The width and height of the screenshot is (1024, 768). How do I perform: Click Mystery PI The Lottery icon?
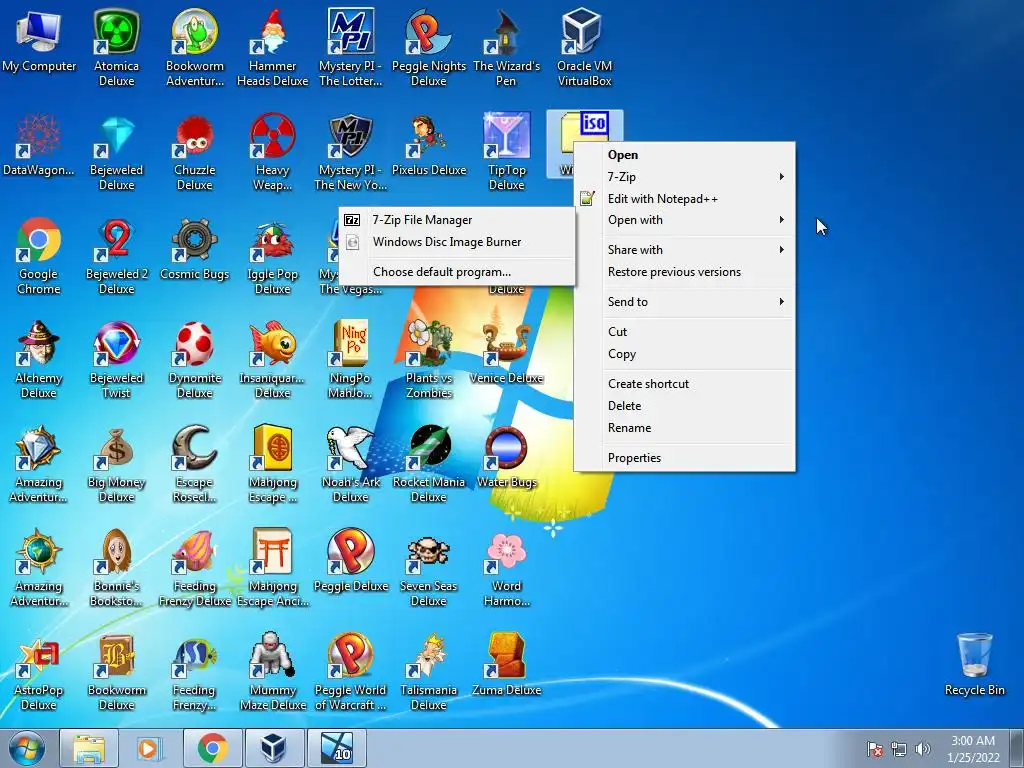tap(351, 47)
